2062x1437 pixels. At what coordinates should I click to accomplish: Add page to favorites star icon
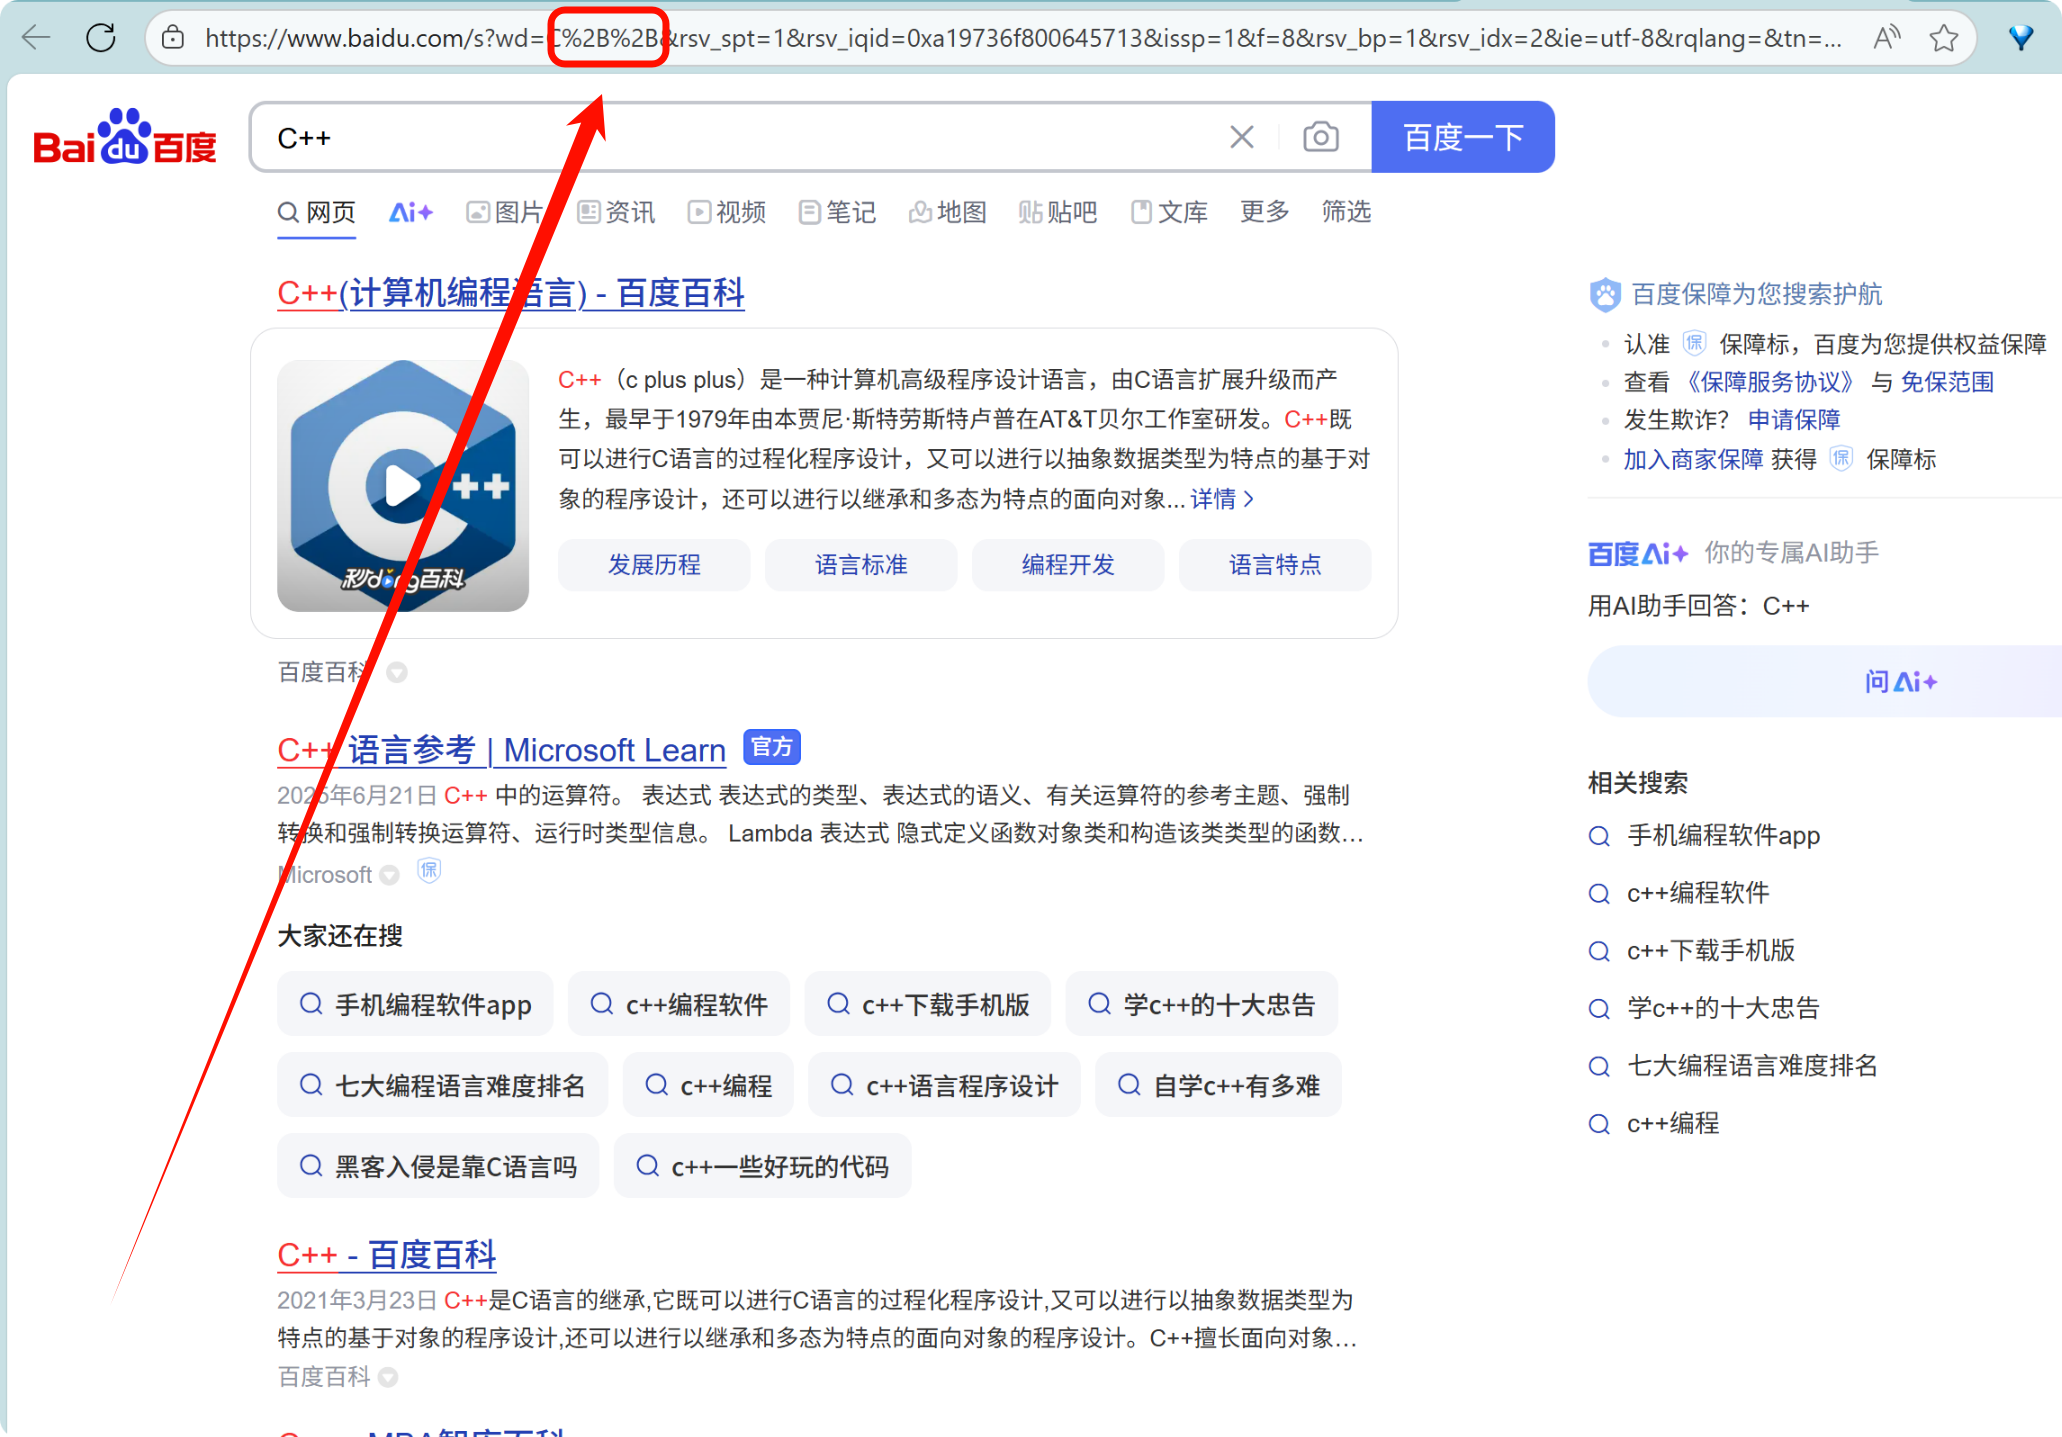coord(1944,38)
